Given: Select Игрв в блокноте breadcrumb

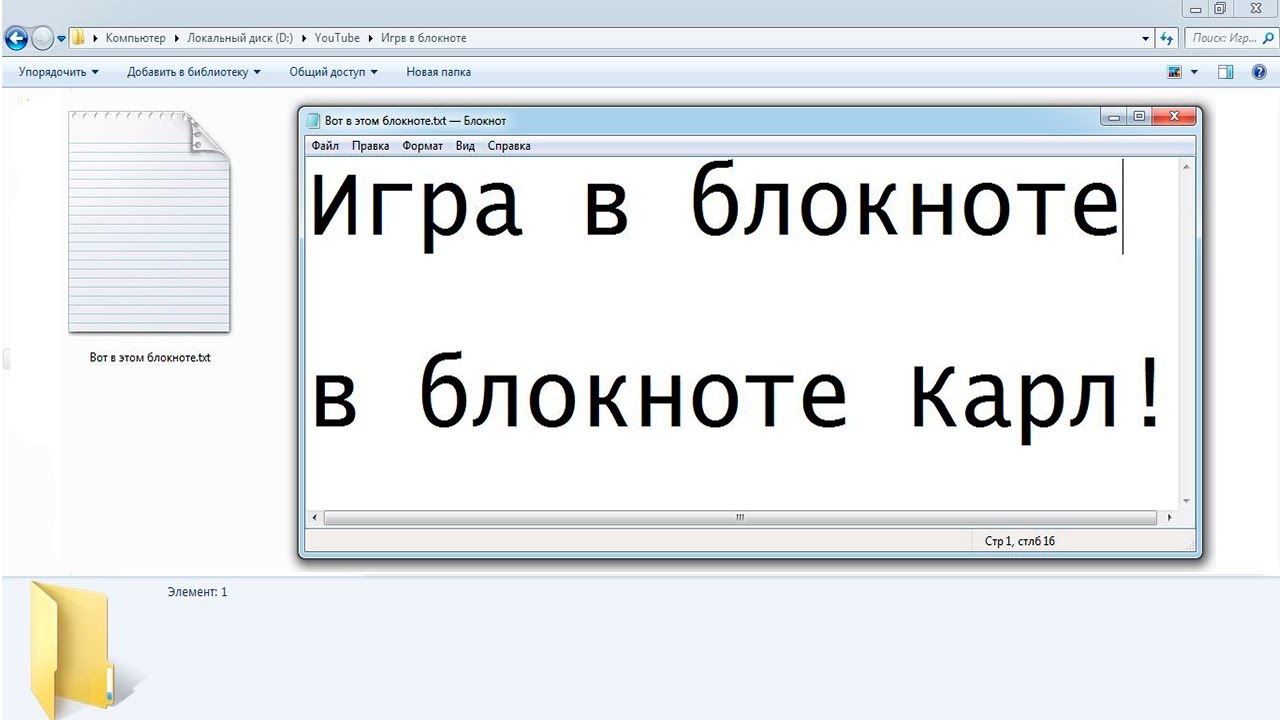Looking at the screenshot, I should point(423,38).
